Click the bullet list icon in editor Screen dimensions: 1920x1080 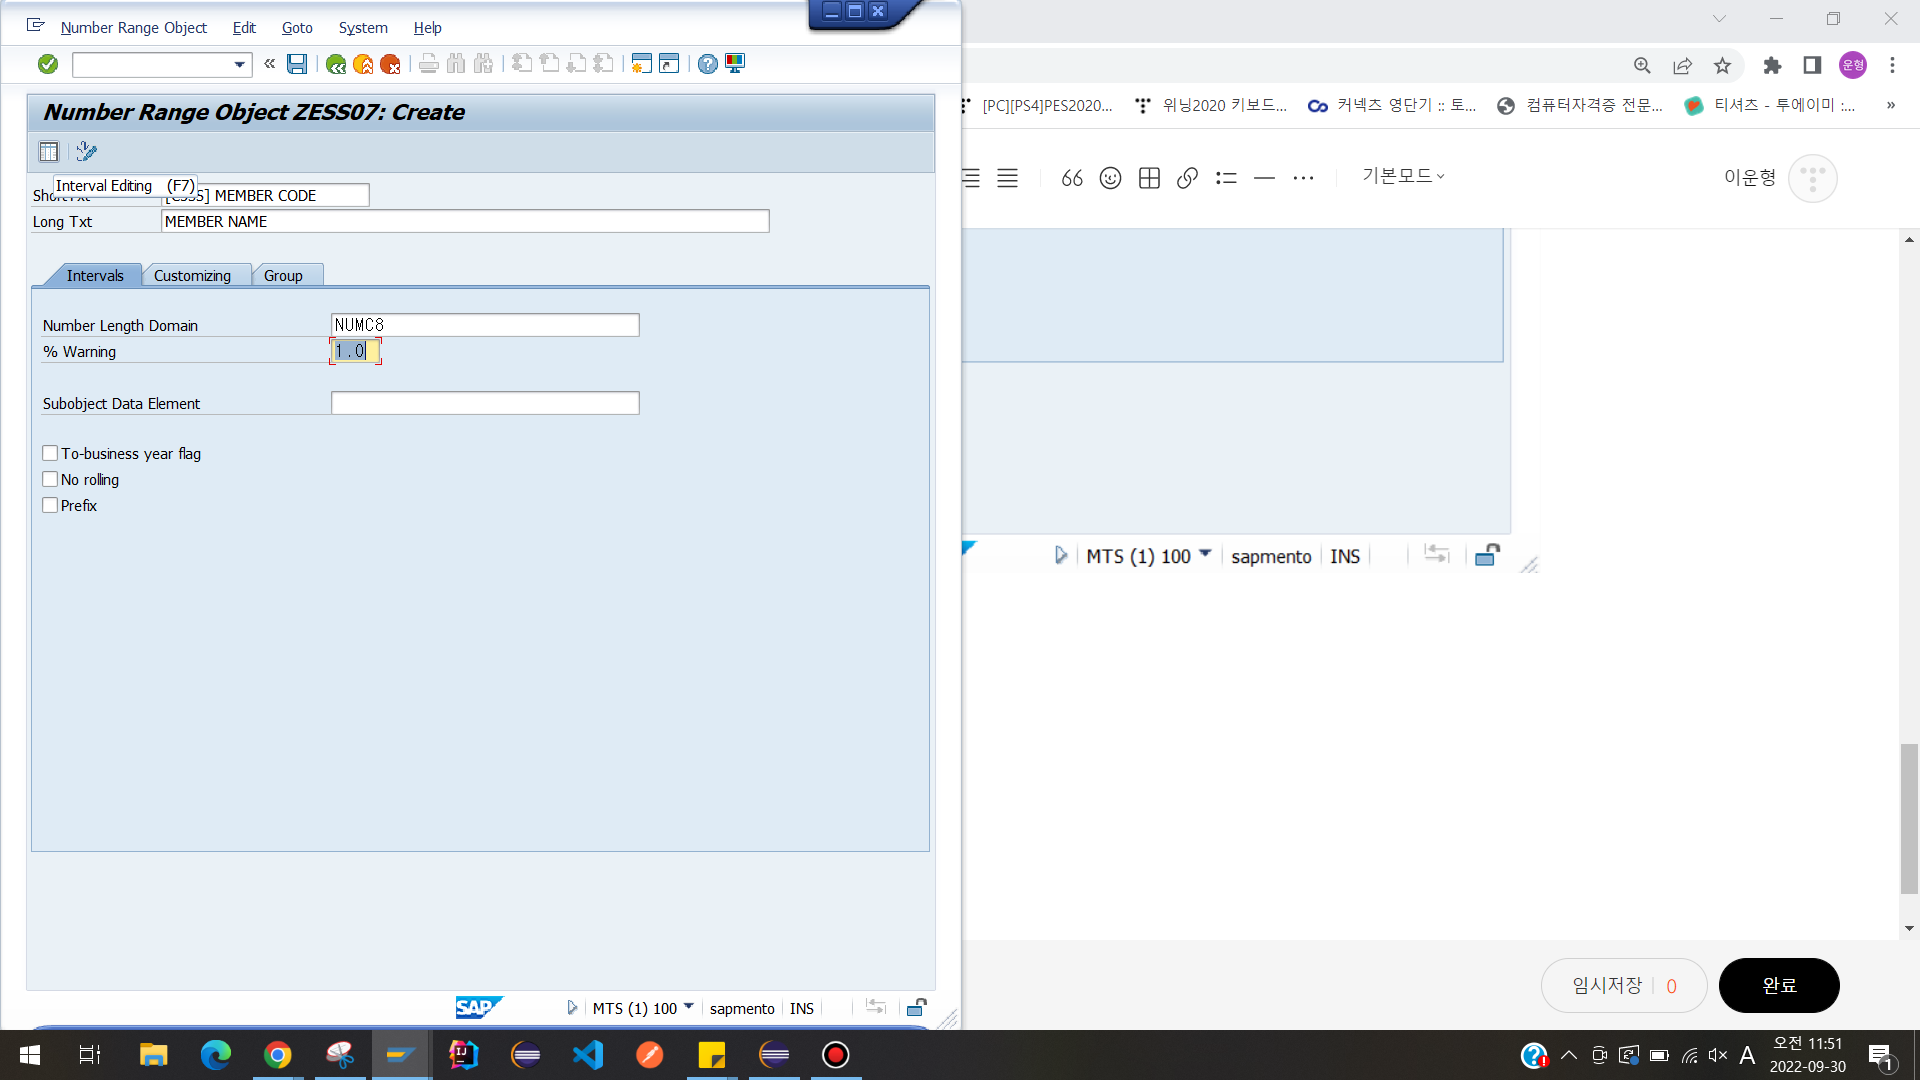click(1226, 178)
